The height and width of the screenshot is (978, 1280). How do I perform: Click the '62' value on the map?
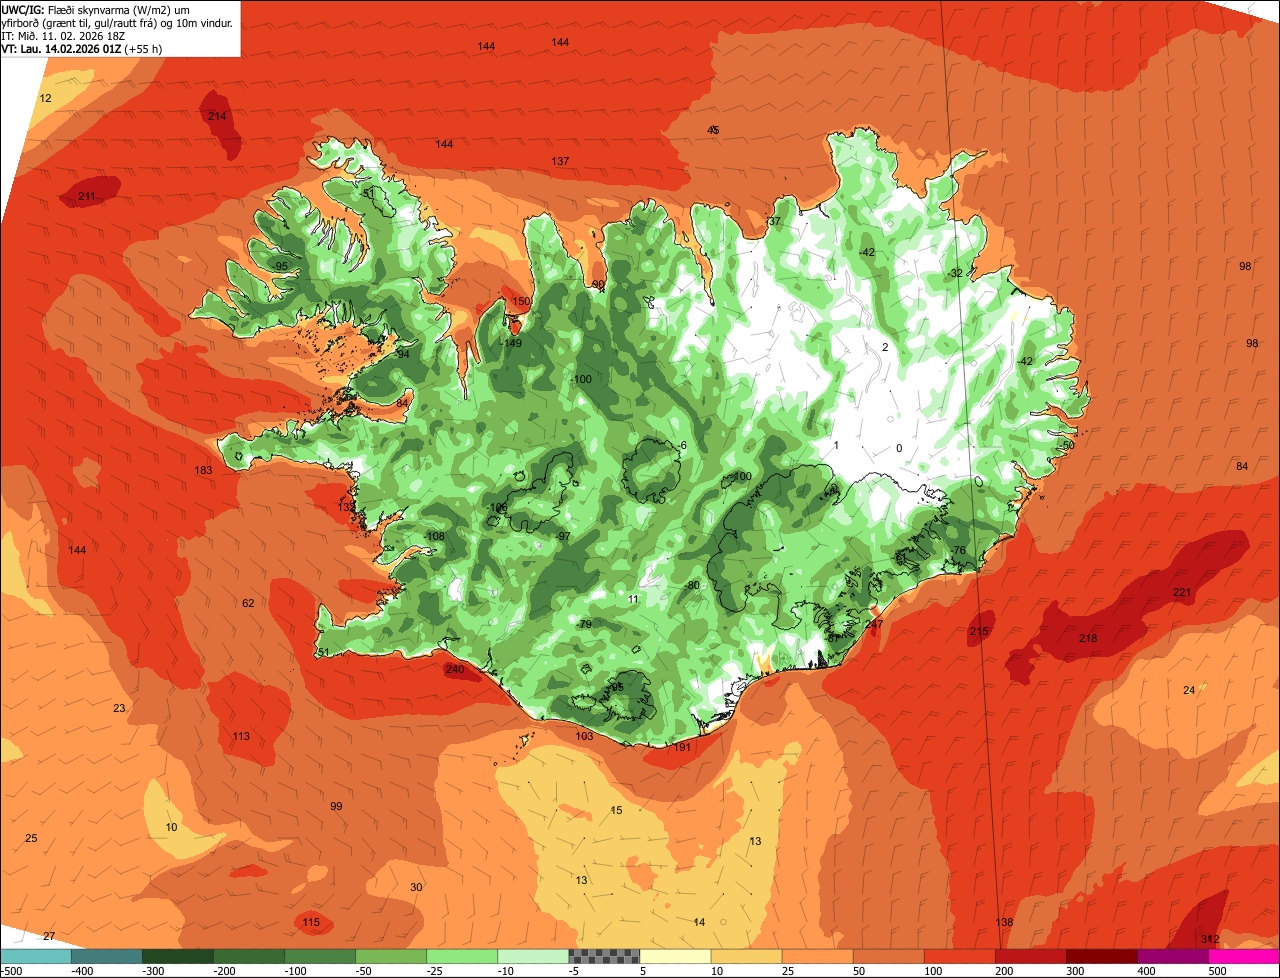(248, 603)
